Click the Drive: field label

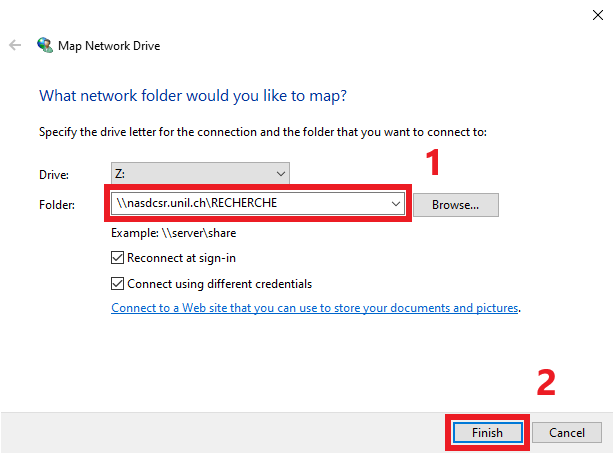point(54,175)
